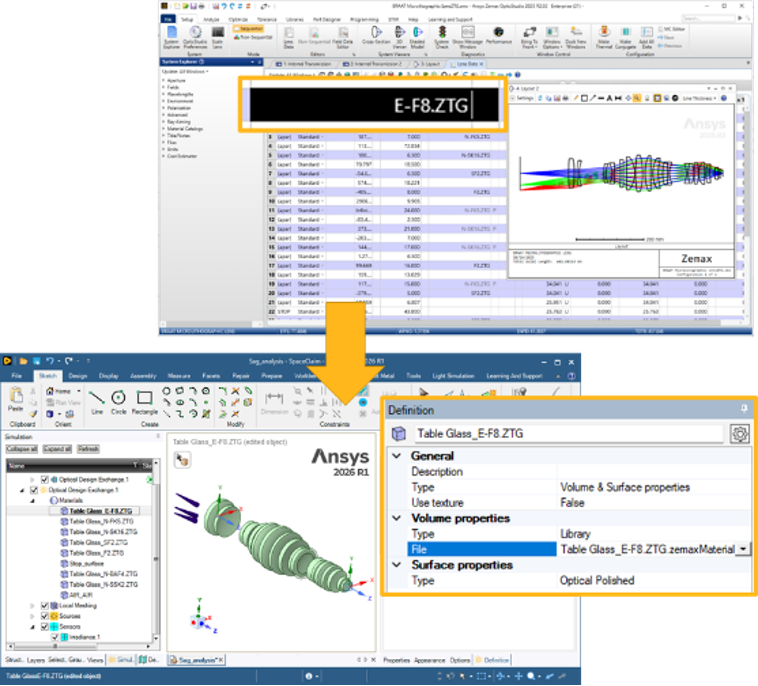Open System Explorer in OpticStudio ribbon
The image size is (758, 686).
tap(172, 37)
